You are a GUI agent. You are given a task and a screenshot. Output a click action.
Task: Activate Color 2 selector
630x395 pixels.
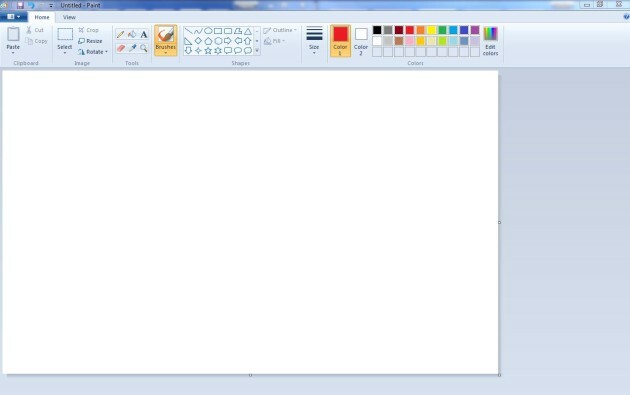point(361,41)
